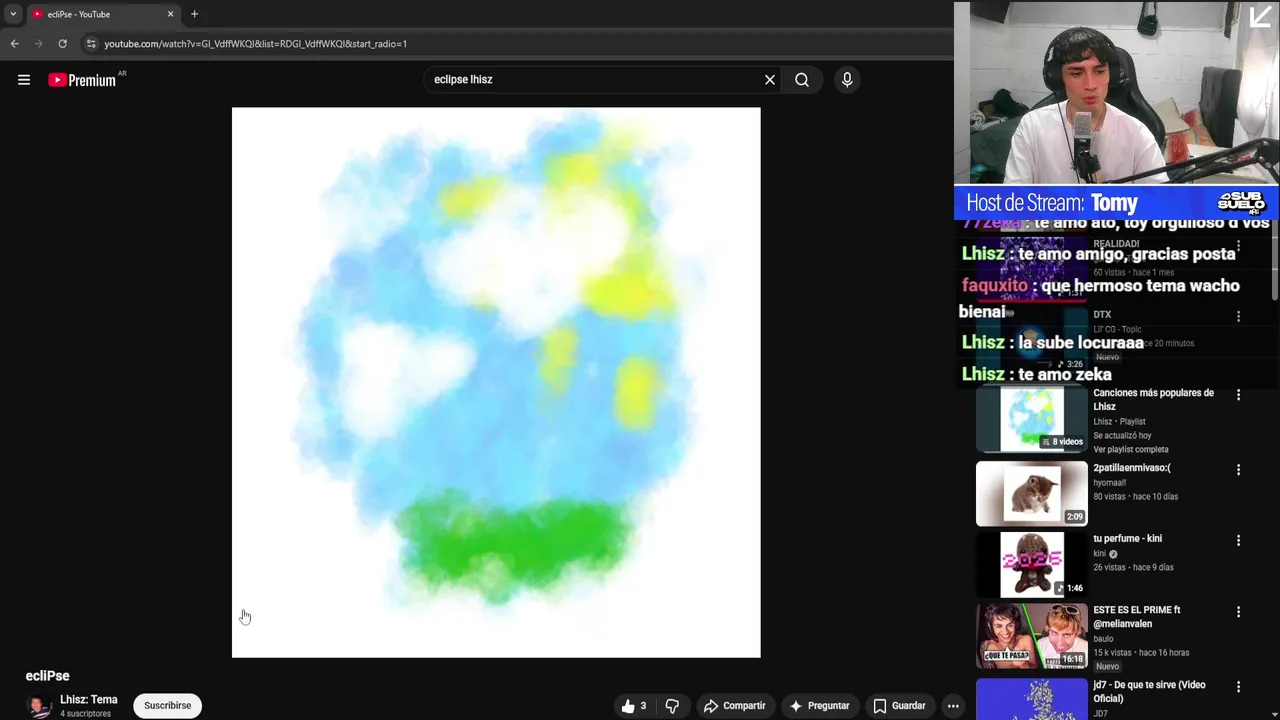
Task: Open baulo channel name under ESTE ES EL PRIME
Action: point(1103,639)
